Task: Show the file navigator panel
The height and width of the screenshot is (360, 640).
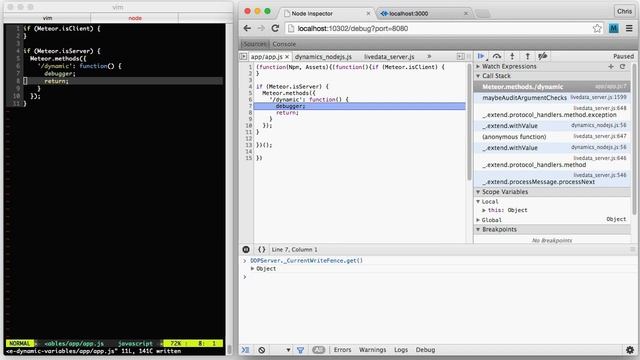Action: [x=244, y=56]
